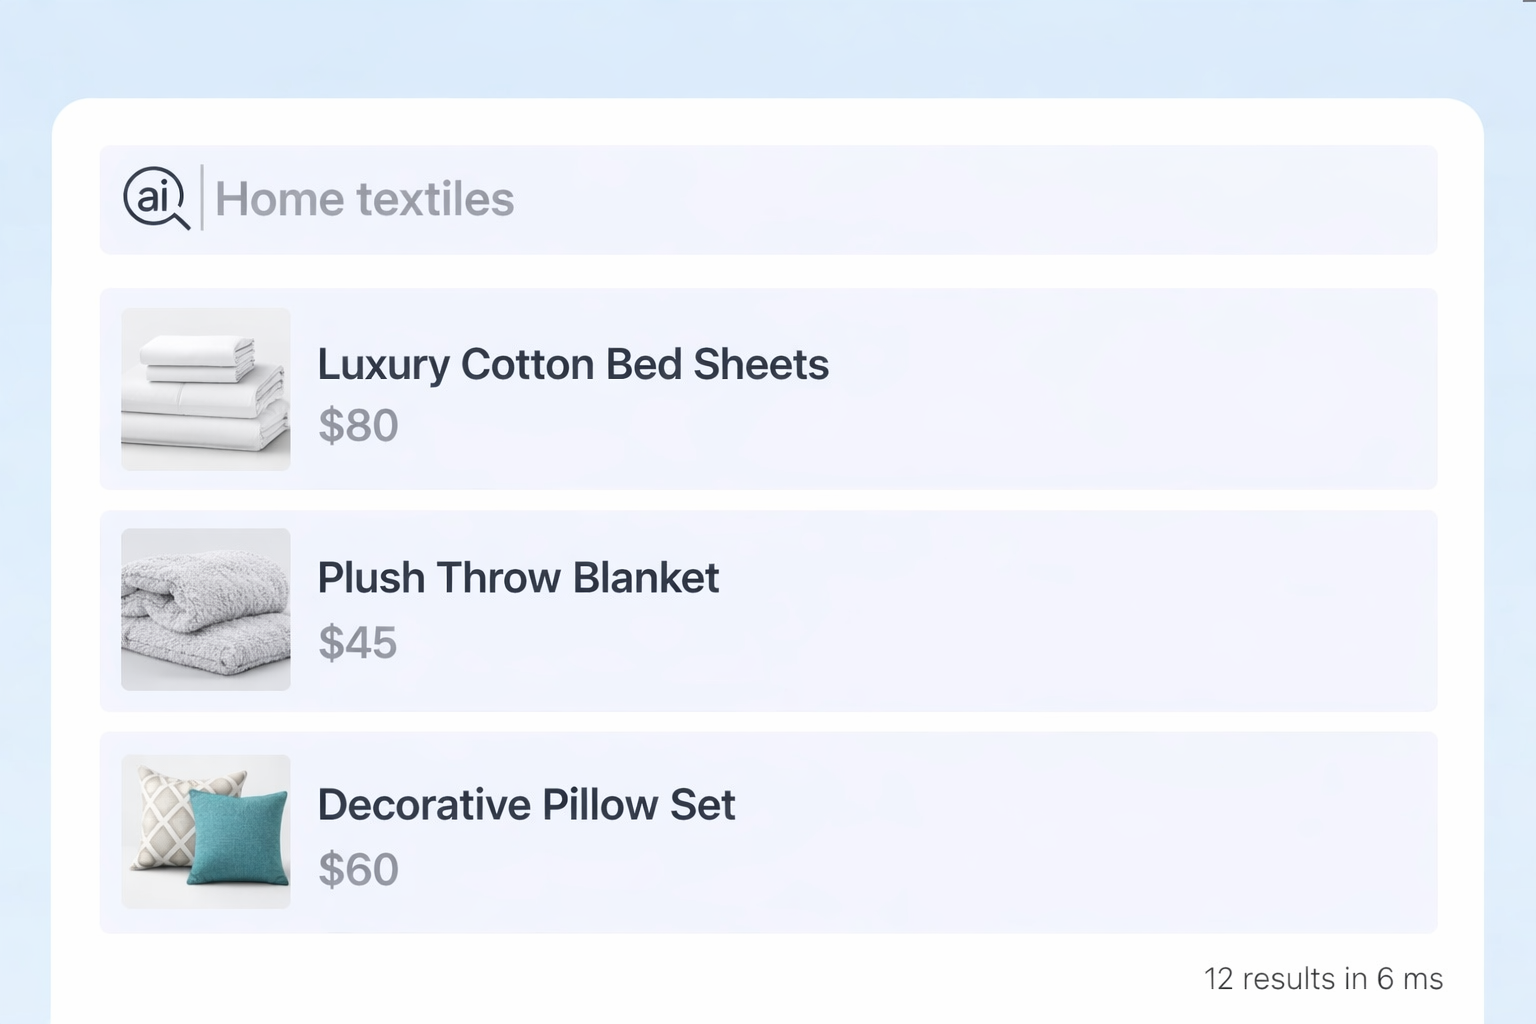The image size is (1536, 1024).
Task: Click the 12 results in 6 ms text
Action: pos(1322,978)
